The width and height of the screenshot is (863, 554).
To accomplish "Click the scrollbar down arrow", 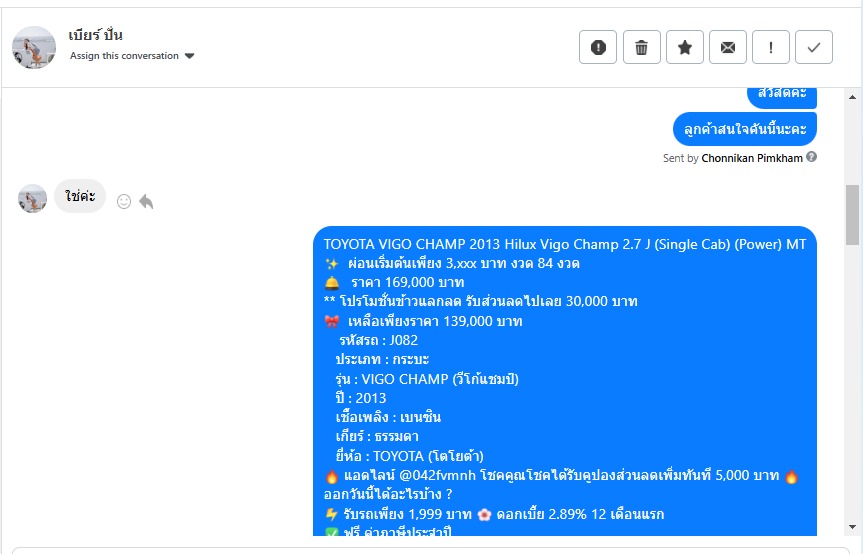I will (853, 526).
